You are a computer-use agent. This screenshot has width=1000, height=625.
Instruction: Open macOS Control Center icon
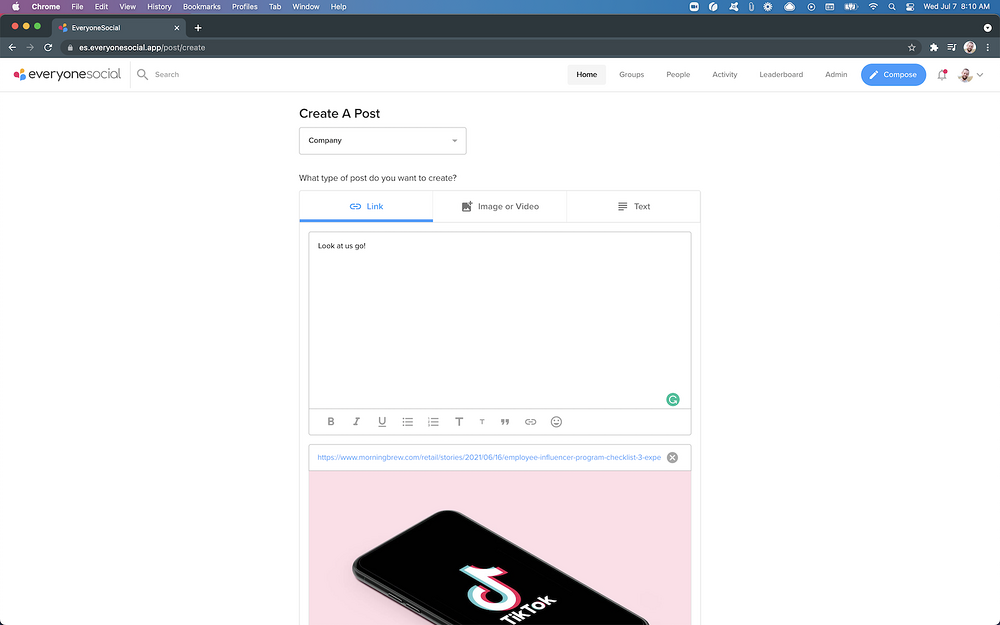click(x=910, y=6)
